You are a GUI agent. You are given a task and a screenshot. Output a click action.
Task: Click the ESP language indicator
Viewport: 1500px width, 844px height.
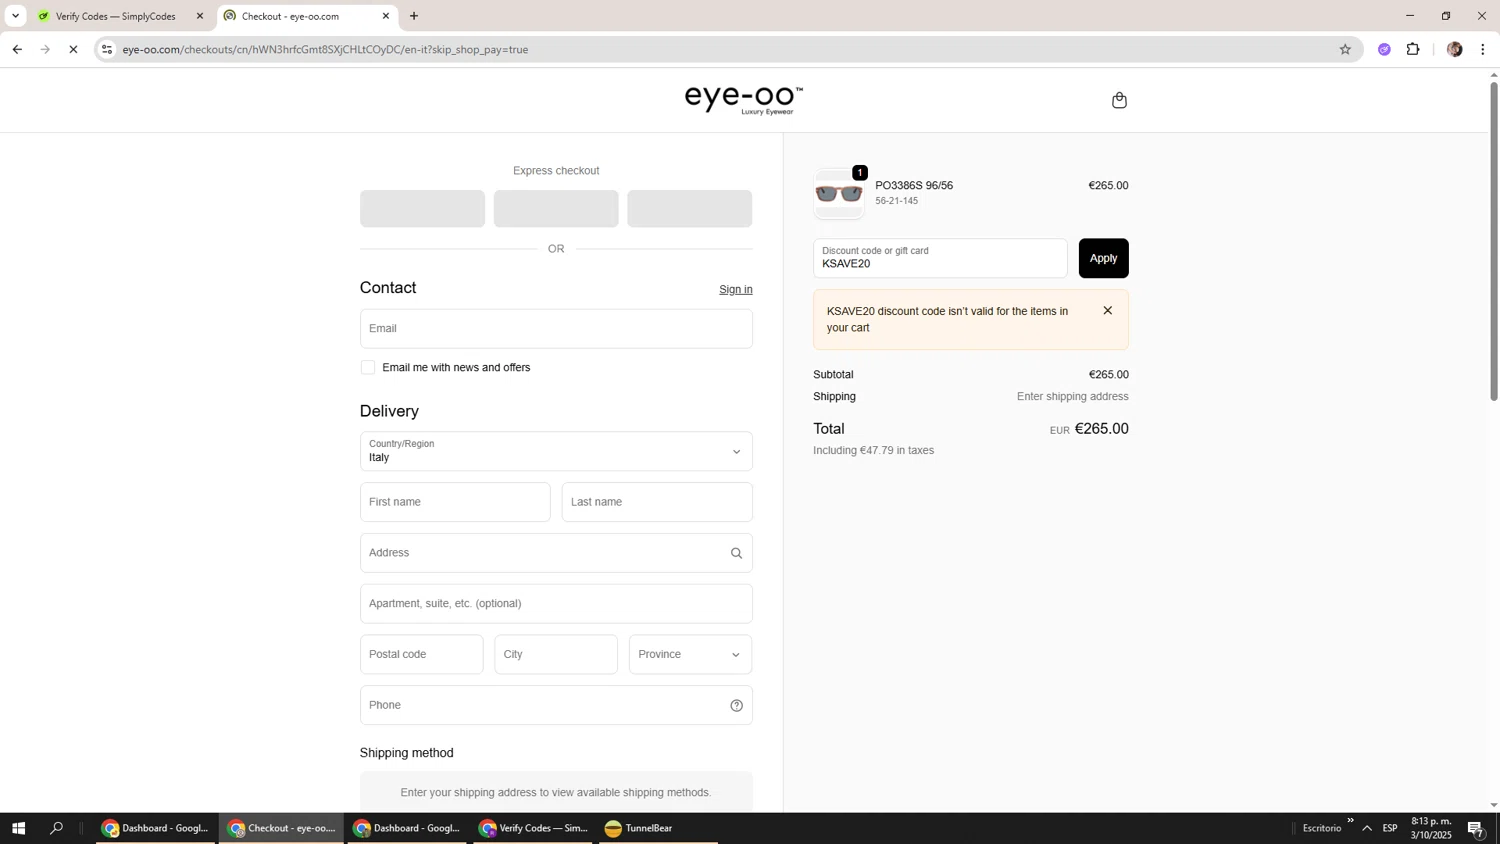click(x=1390, y=828)
